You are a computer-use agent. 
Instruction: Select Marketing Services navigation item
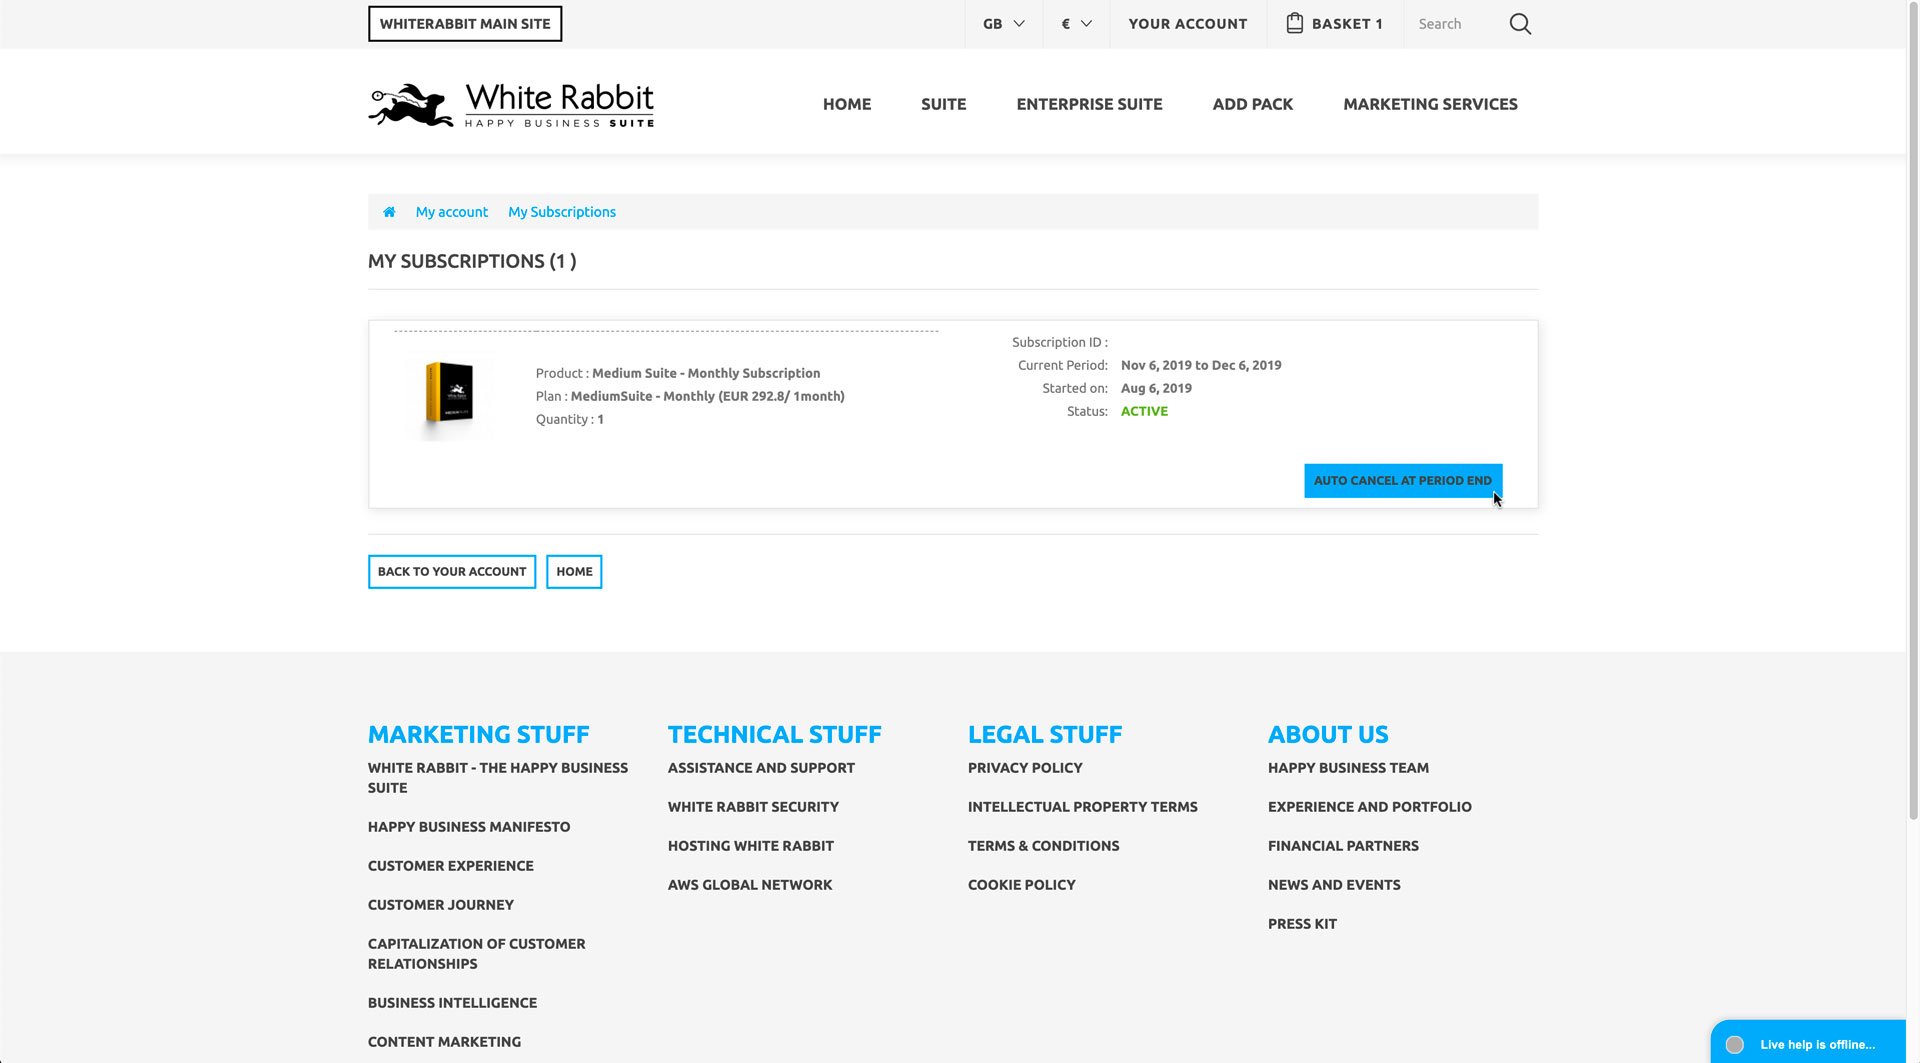coord(1430,104)
